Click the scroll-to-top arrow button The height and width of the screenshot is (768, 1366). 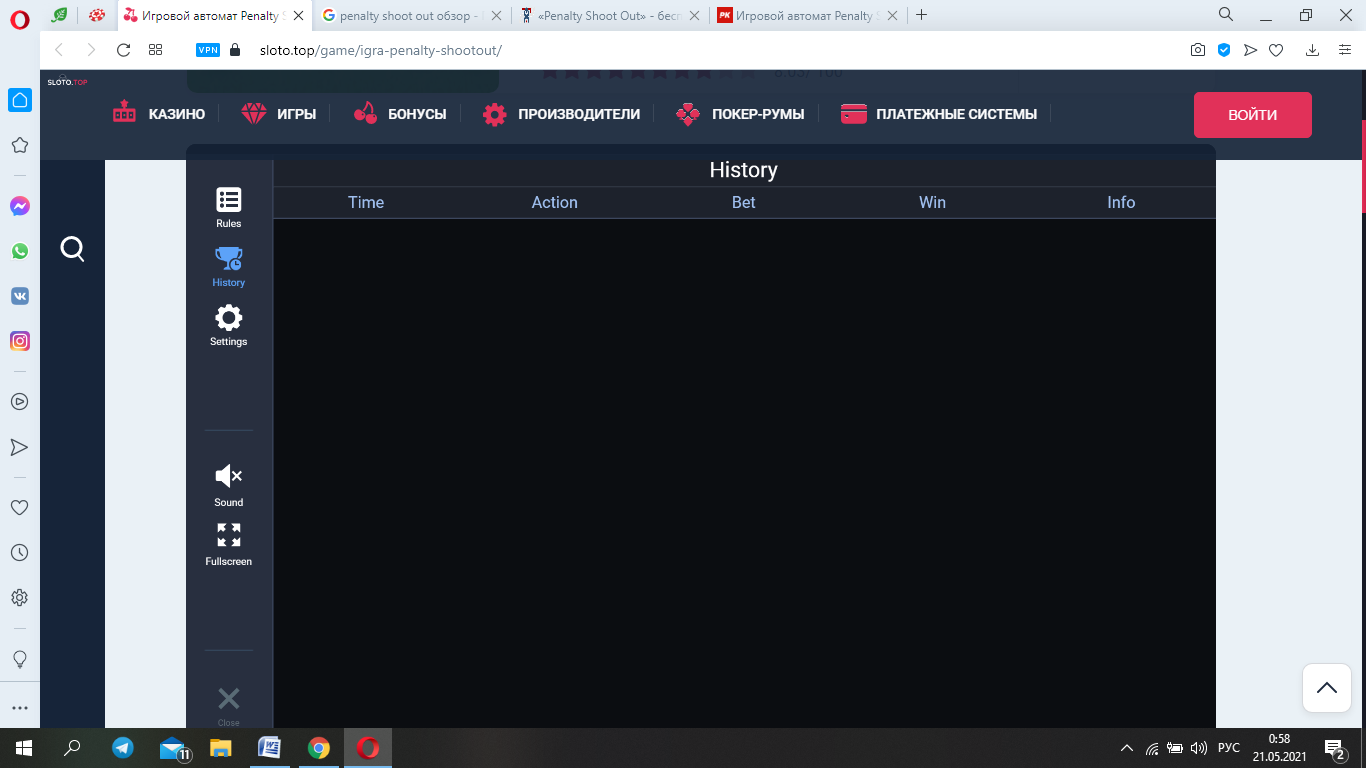(x=1327, y=688)
